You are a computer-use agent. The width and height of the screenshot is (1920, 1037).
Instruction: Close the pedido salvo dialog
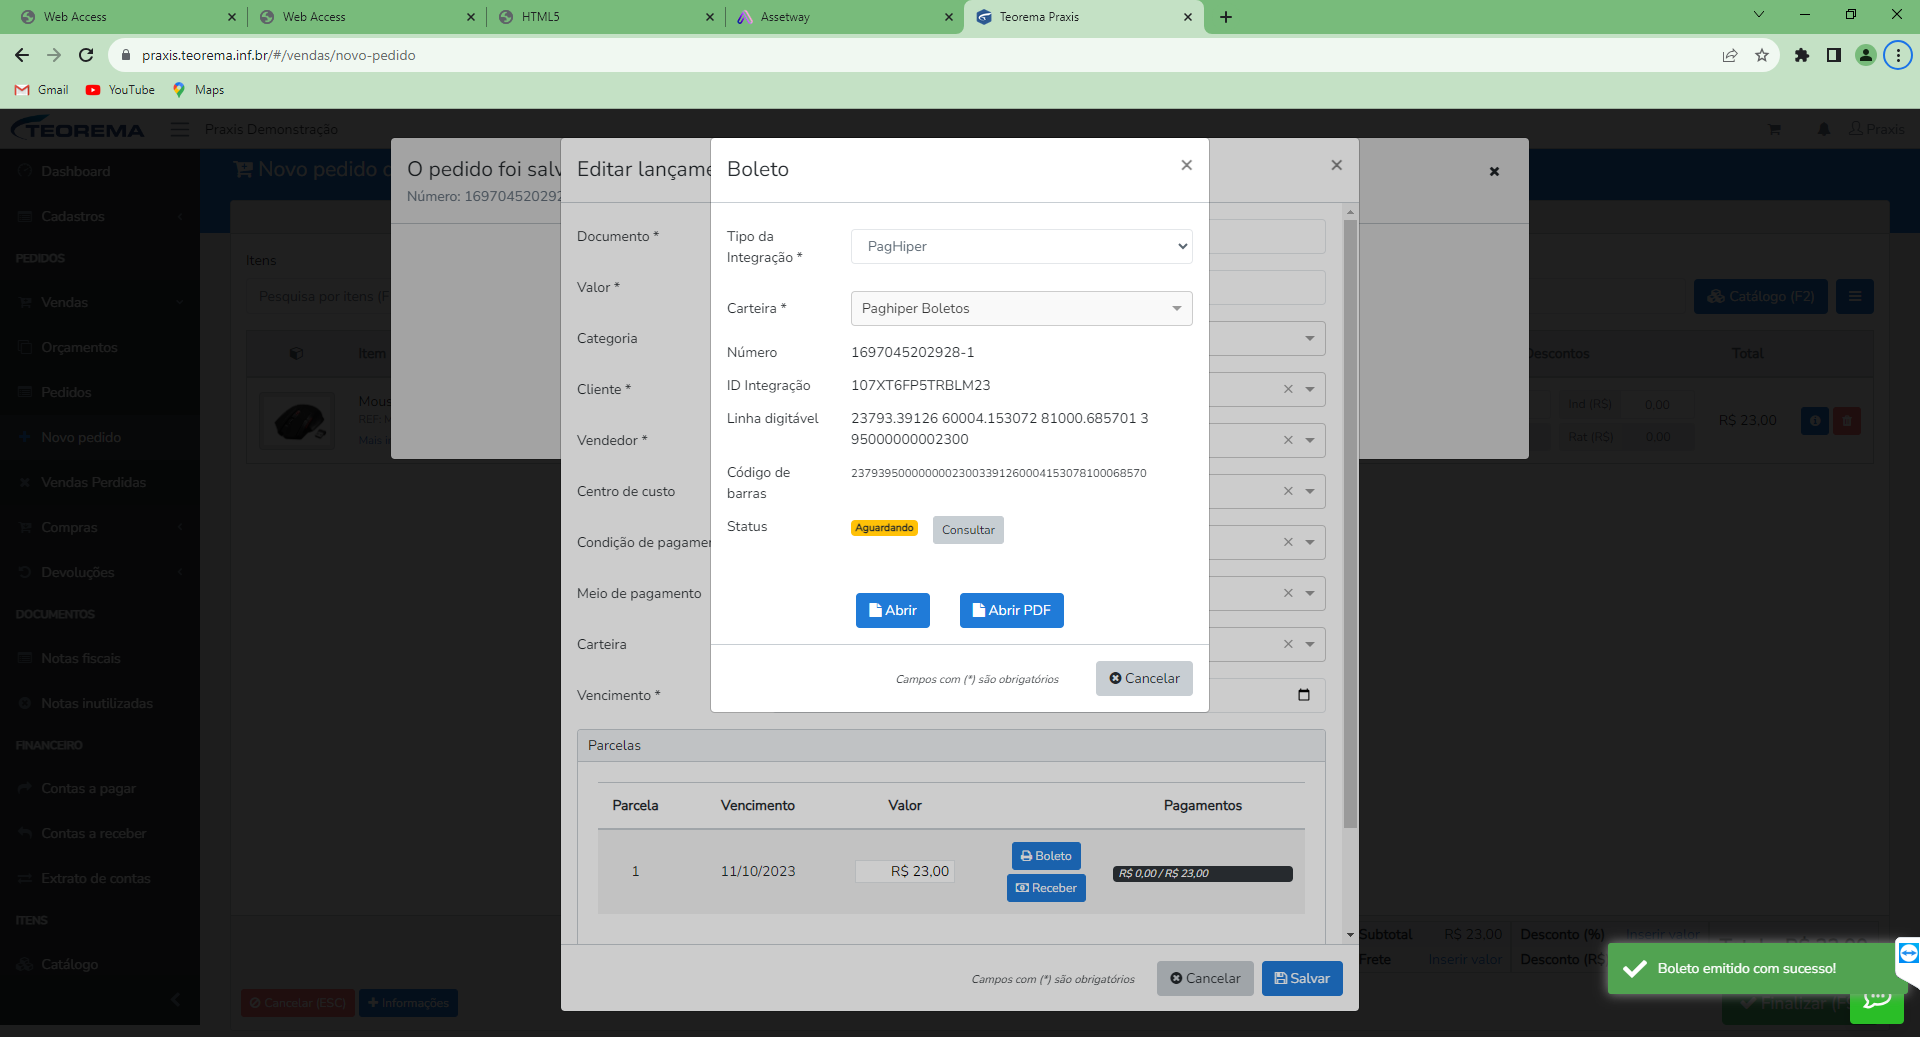click(x=1494, y=171)
